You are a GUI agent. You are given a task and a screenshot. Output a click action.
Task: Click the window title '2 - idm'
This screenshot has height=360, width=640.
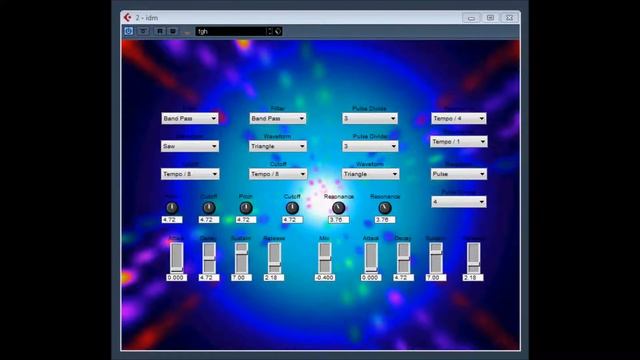147,18
